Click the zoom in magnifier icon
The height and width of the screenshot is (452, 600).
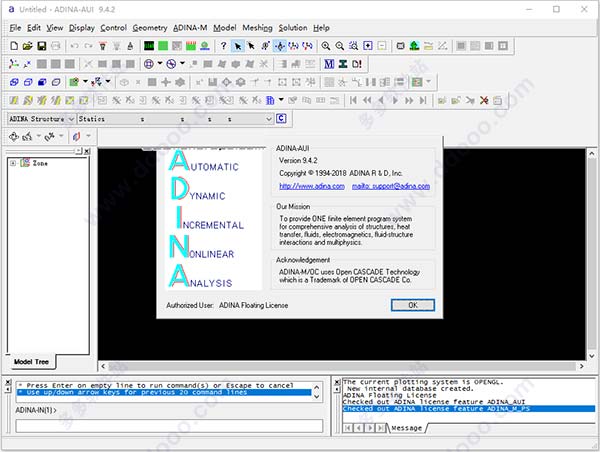pyautogui.click(x=326, y=46)
